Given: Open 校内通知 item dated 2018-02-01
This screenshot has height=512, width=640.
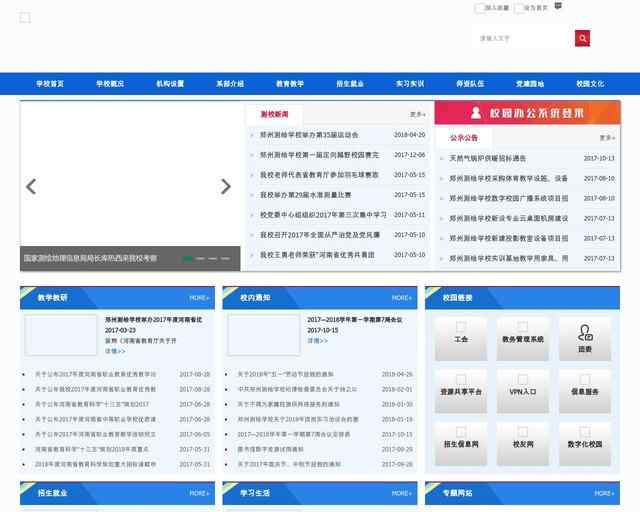Looking at the screenshot, I should [x=297, y=389].
